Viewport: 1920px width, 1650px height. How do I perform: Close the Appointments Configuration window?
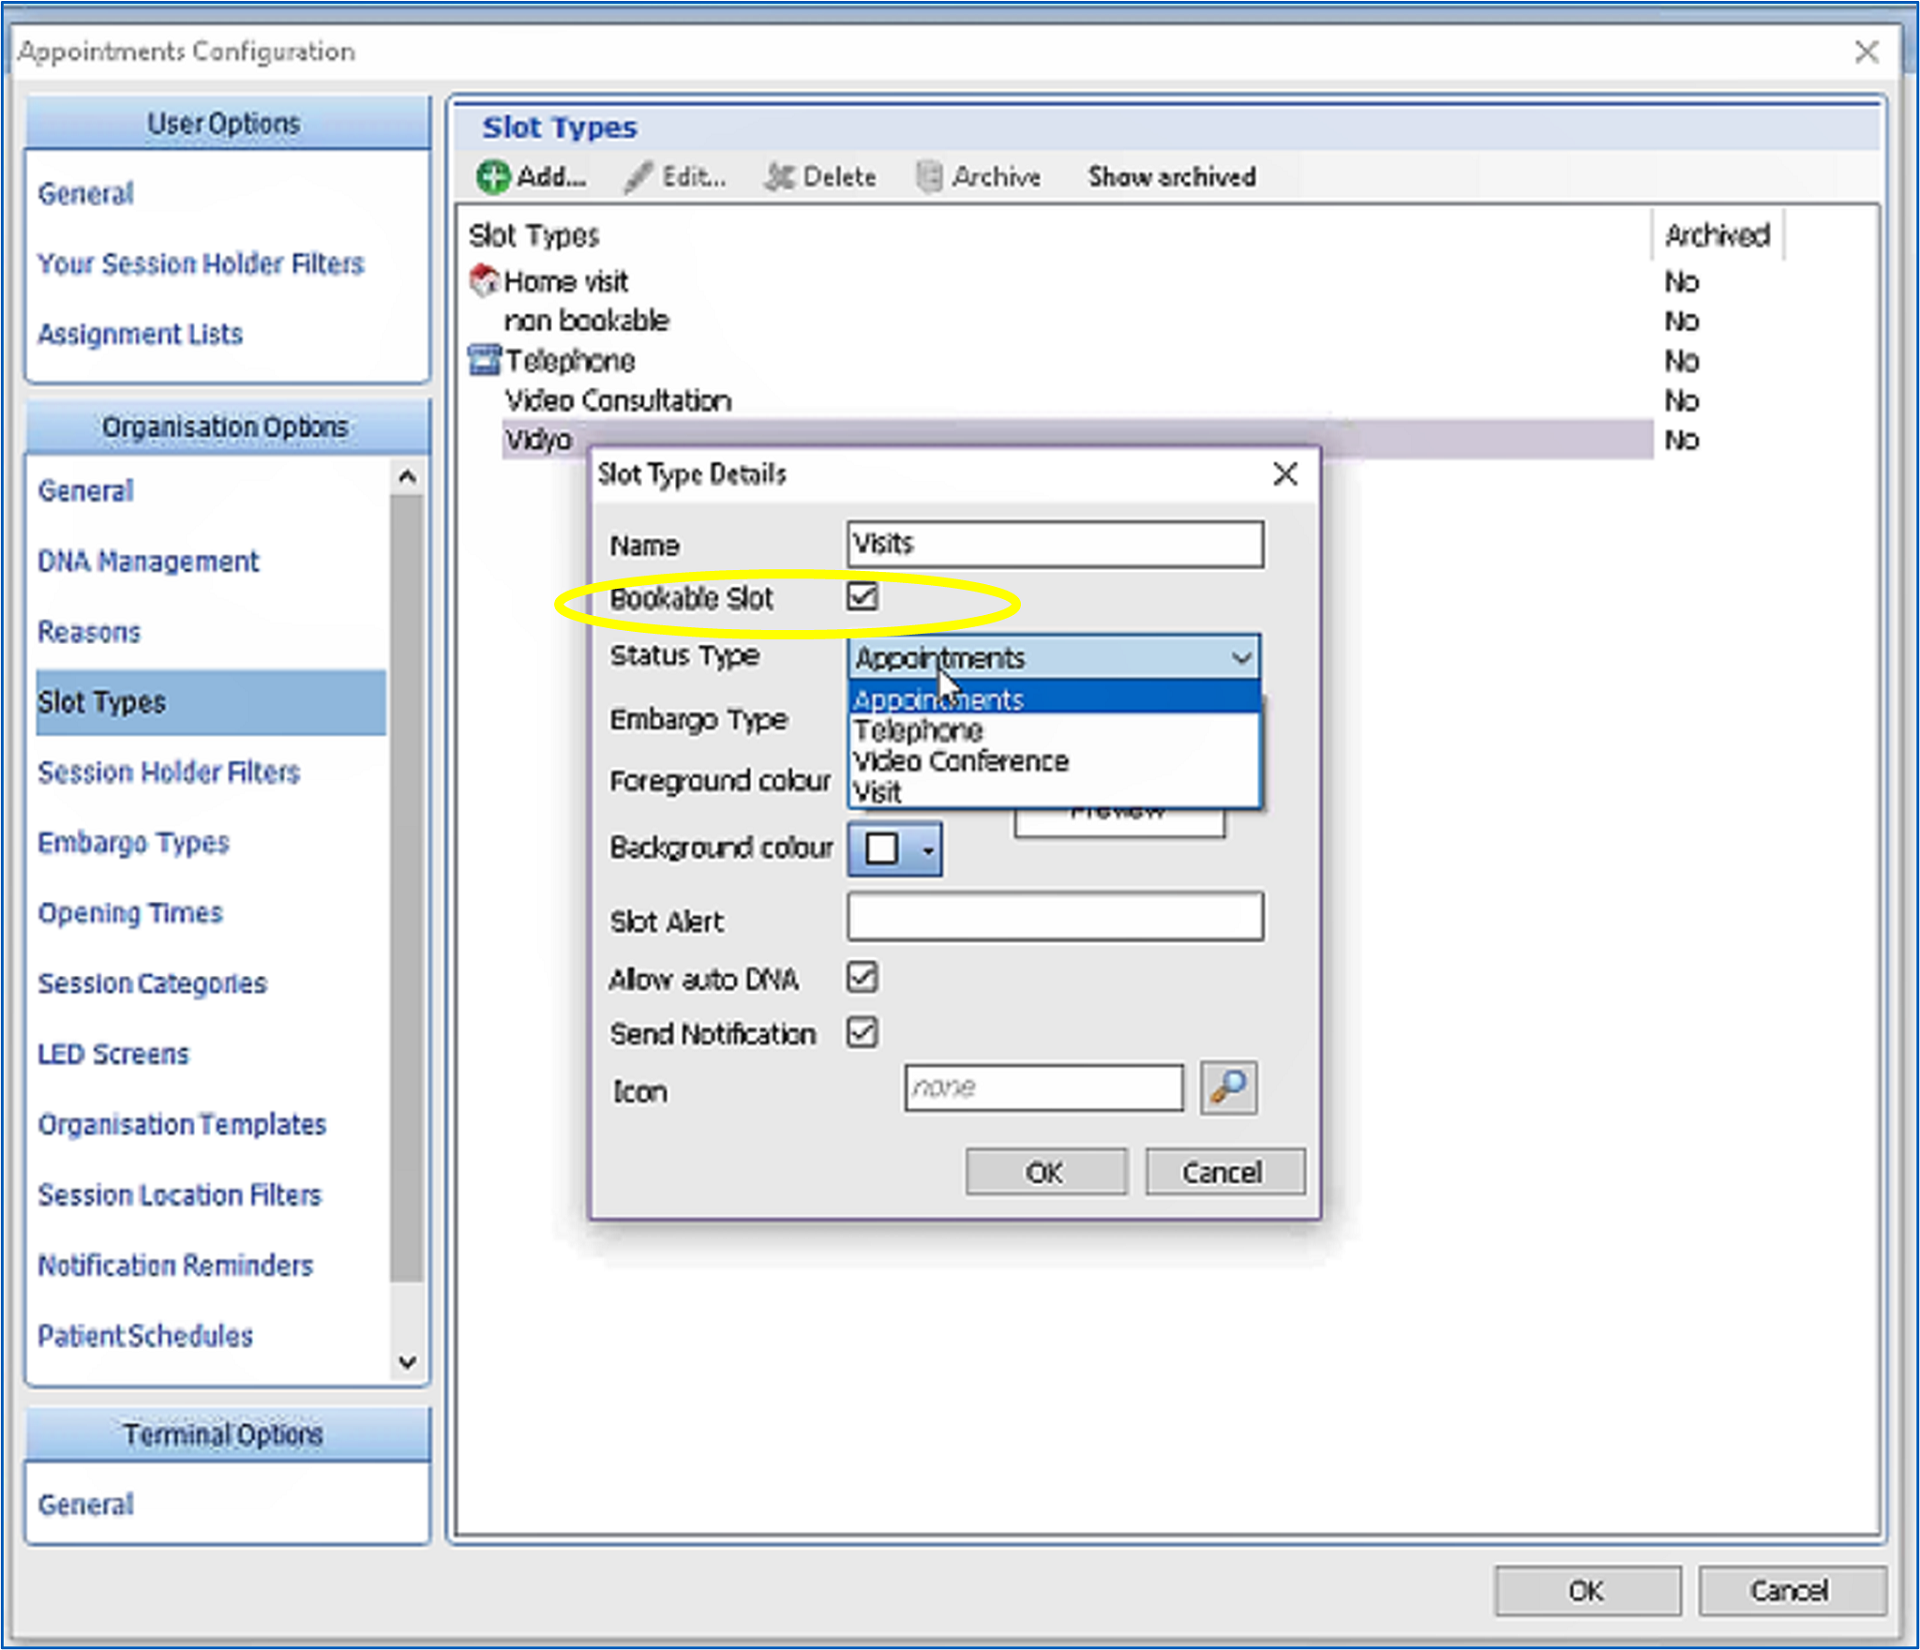[x=1865, y=52]
